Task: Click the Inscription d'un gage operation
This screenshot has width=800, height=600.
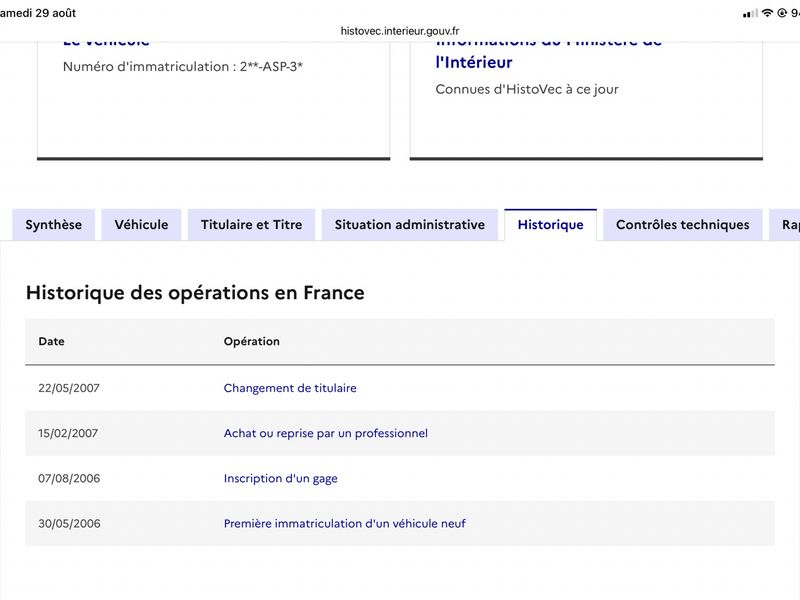Action: coord(281,479)
